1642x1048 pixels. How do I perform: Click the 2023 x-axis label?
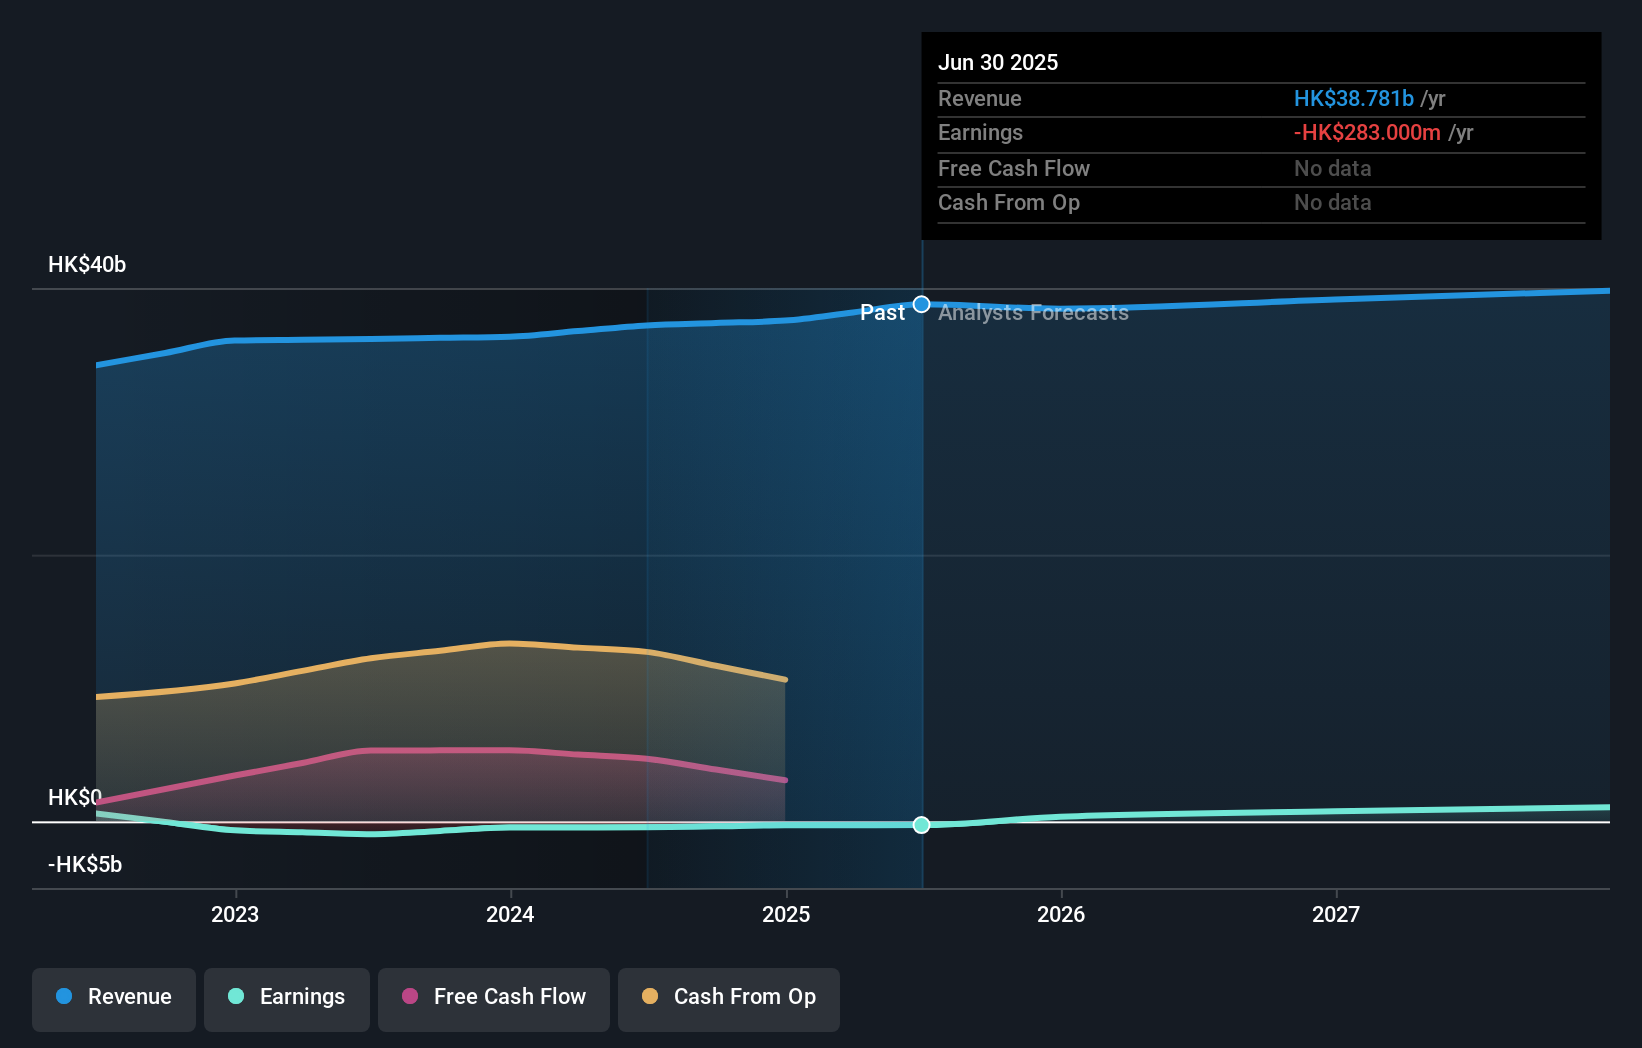(x=235, y=914)
